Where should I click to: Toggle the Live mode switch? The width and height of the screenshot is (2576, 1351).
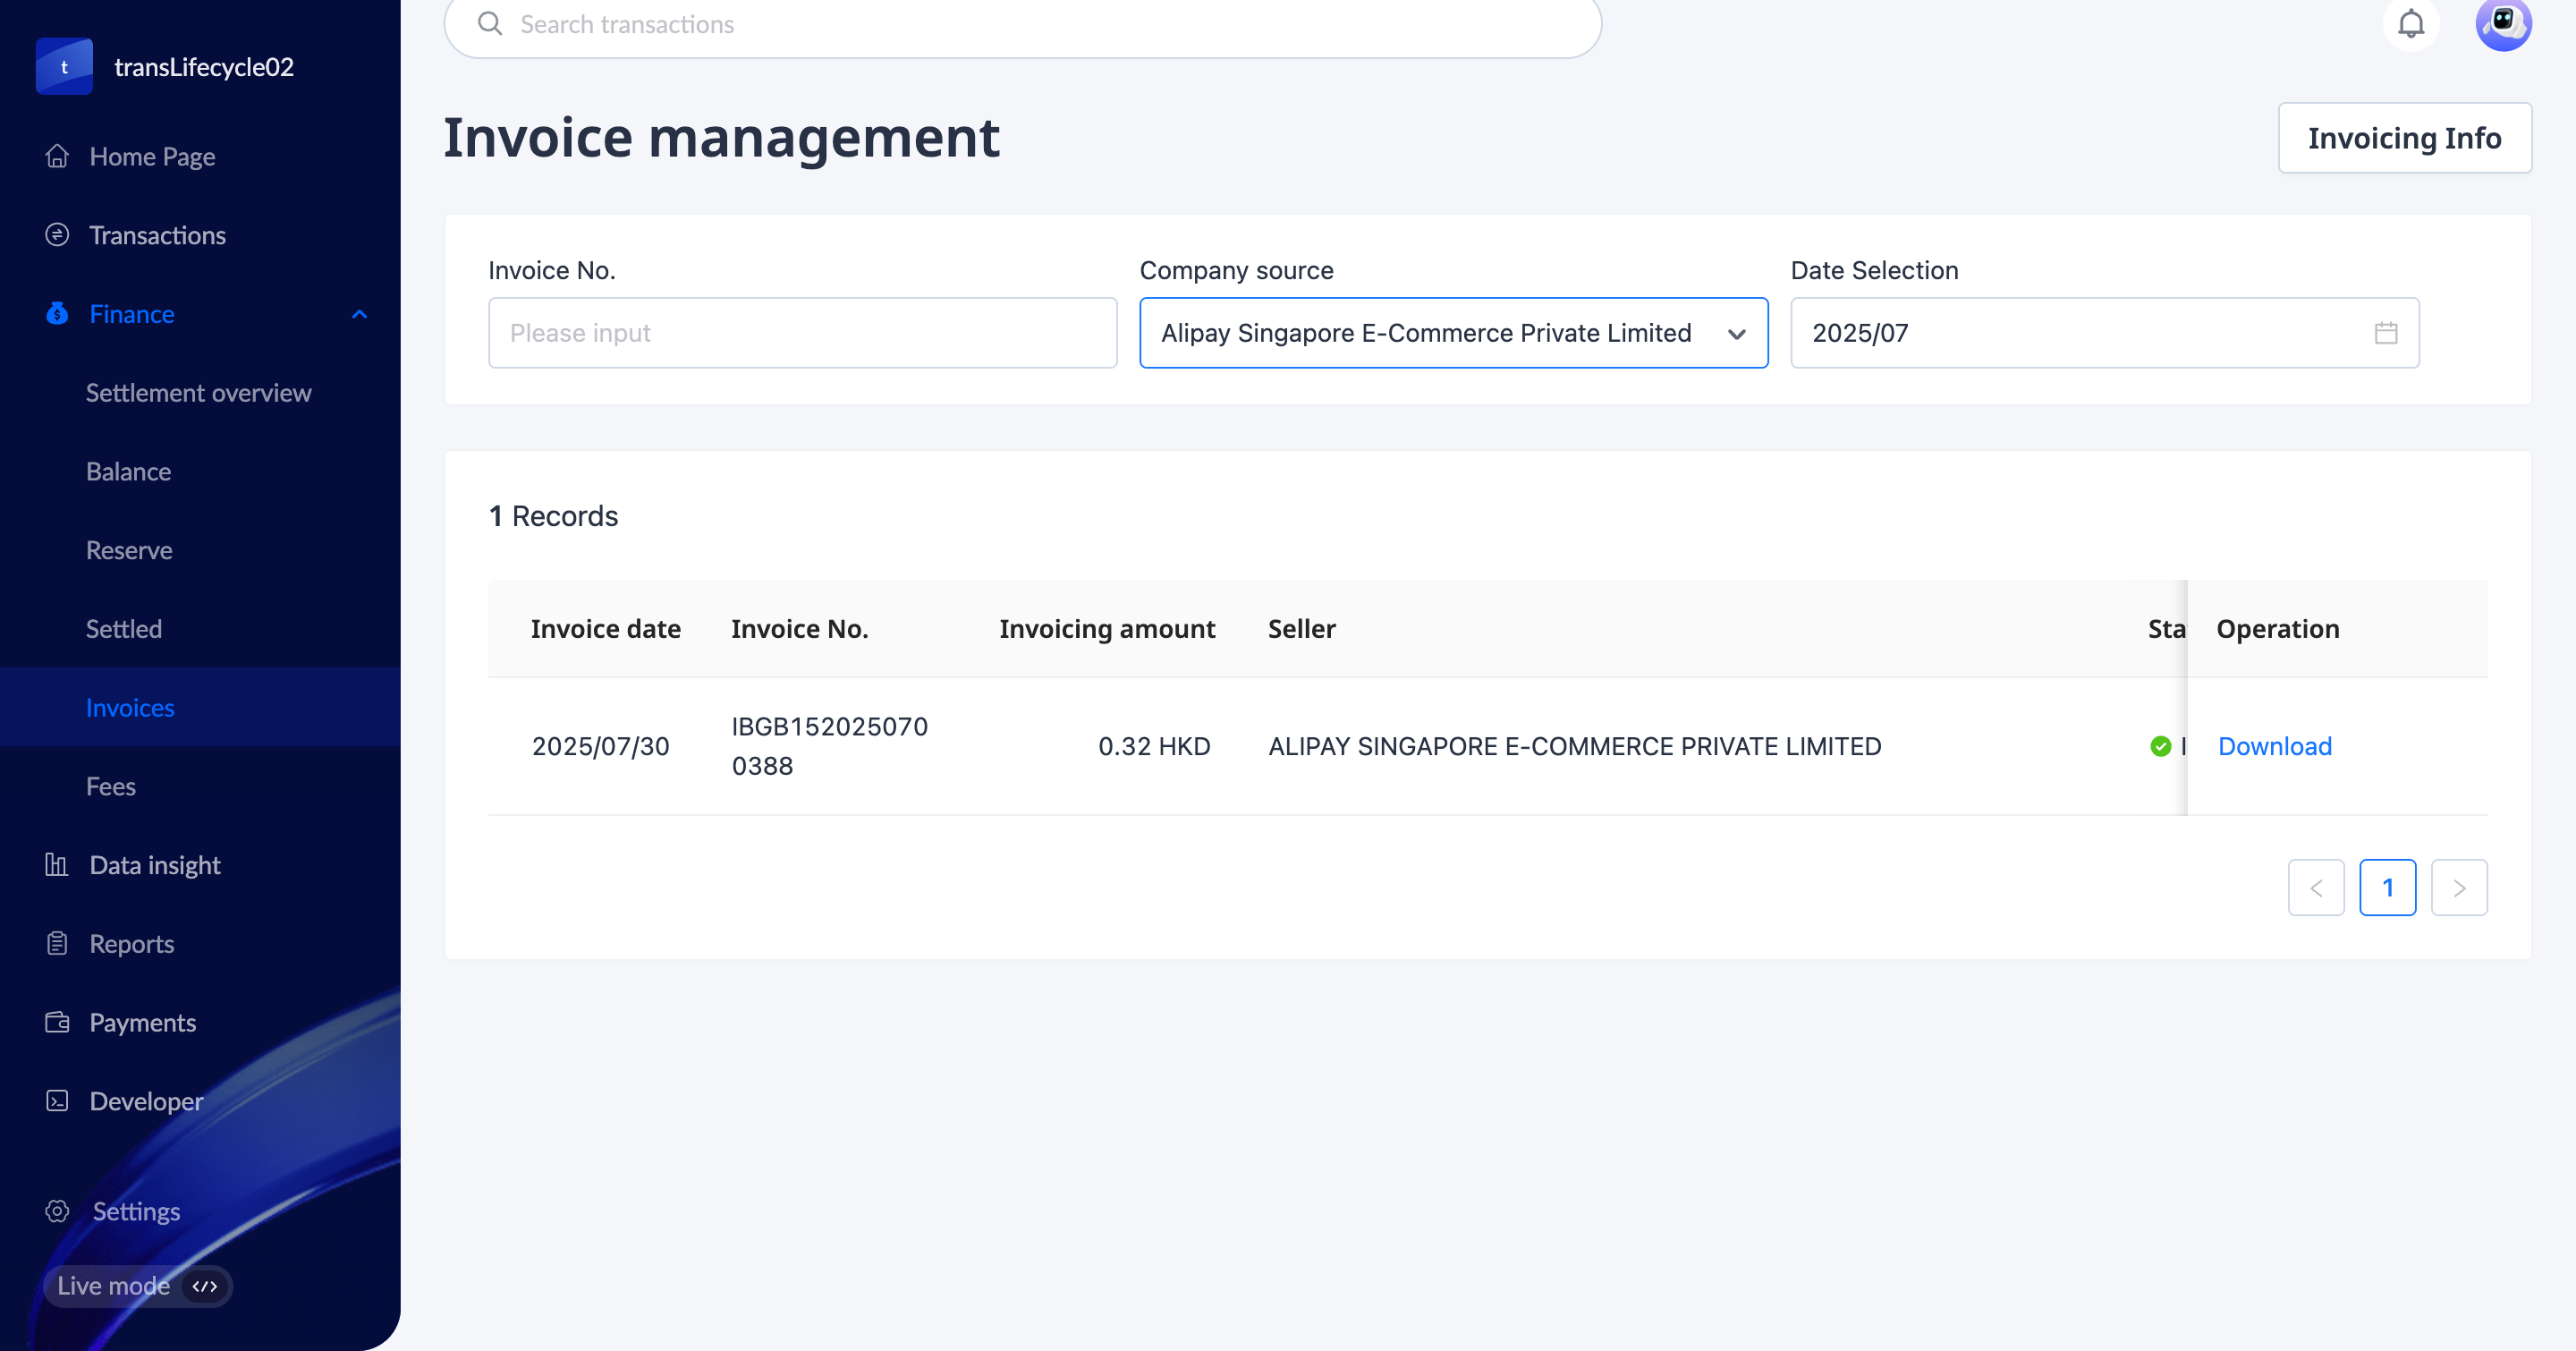coord(205,1286)
